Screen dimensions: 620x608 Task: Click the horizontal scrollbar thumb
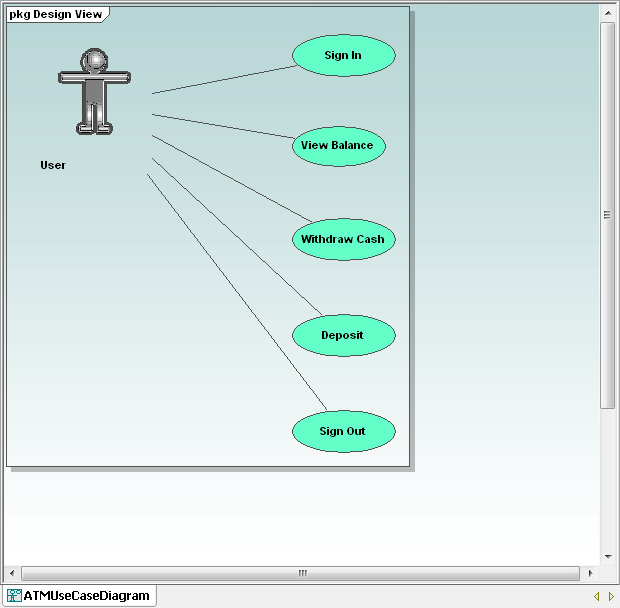(x=301, y=573)
